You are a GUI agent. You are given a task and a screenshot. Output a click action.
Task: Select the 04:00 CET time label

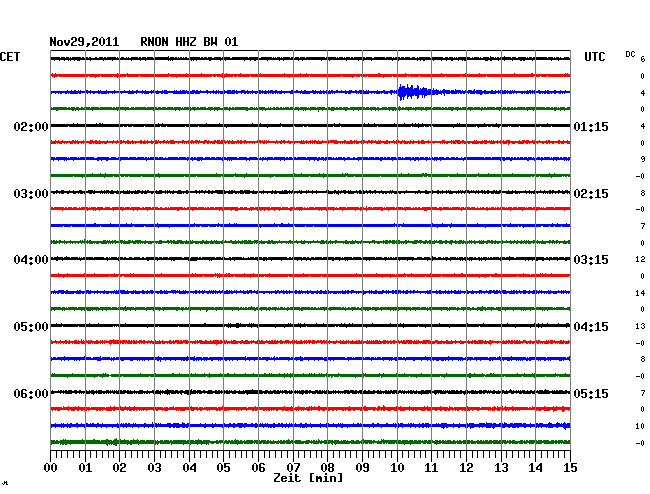[x=31, y=260]
